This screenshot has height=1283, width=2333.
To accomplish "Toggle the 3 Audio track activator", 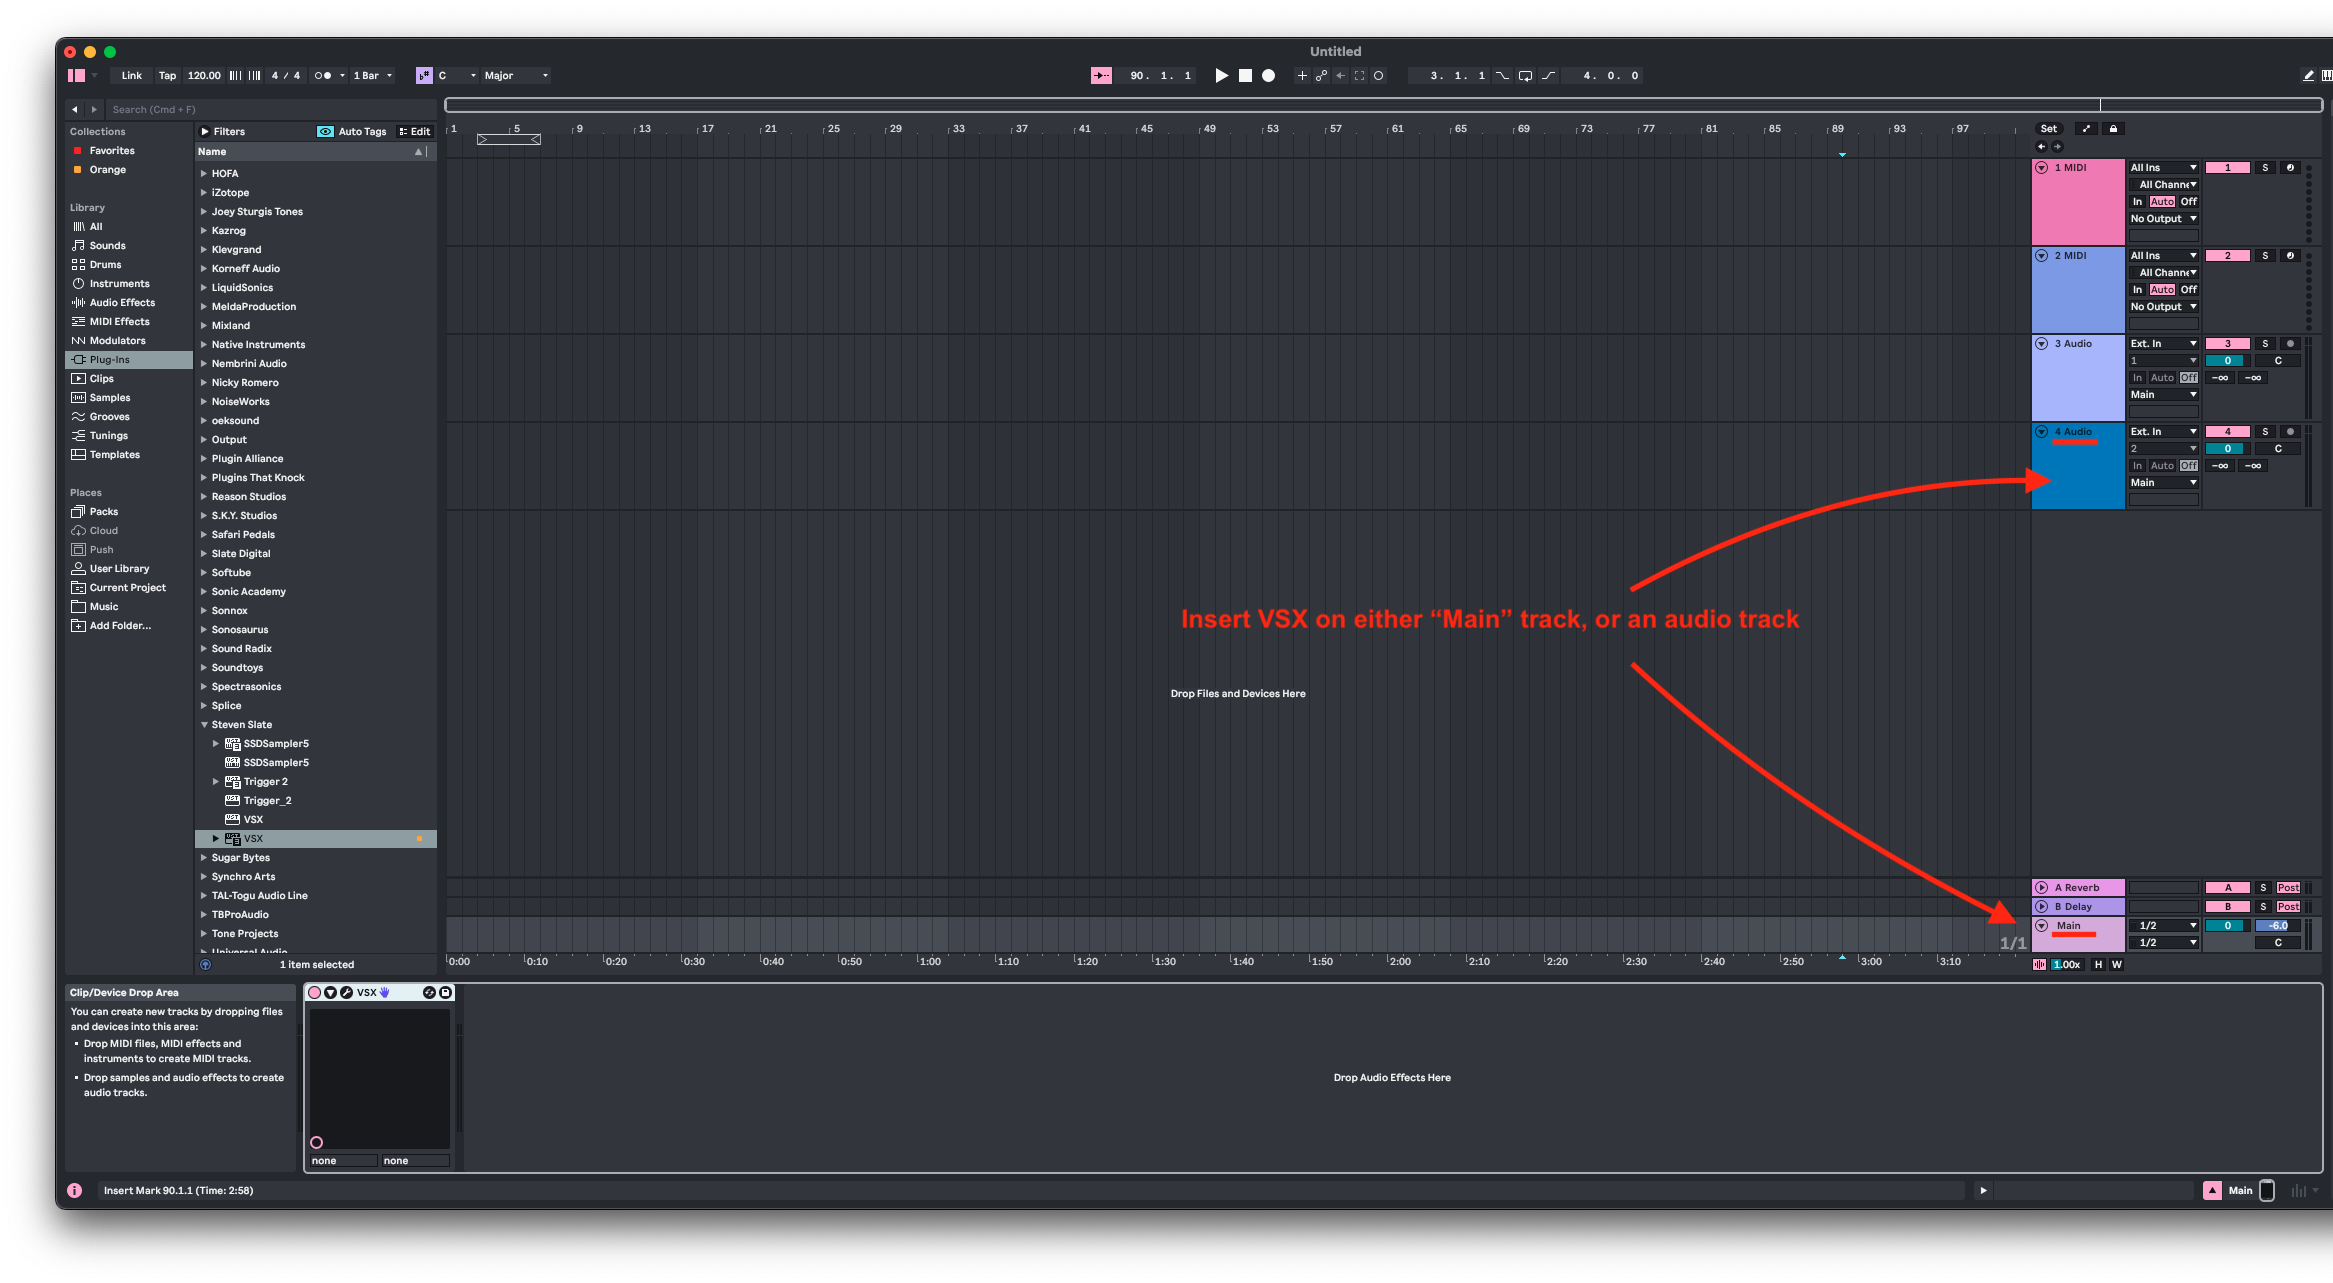I will pyautogui.click(x=2227, y=344).
